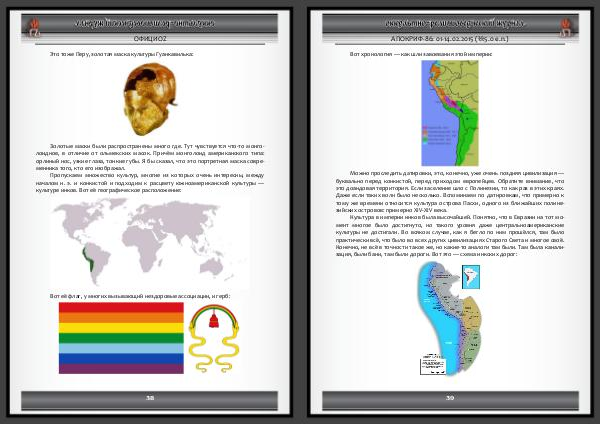Click the flame logo on page 38 header
This screenshot has width=600, height=424.
[35, 26]
